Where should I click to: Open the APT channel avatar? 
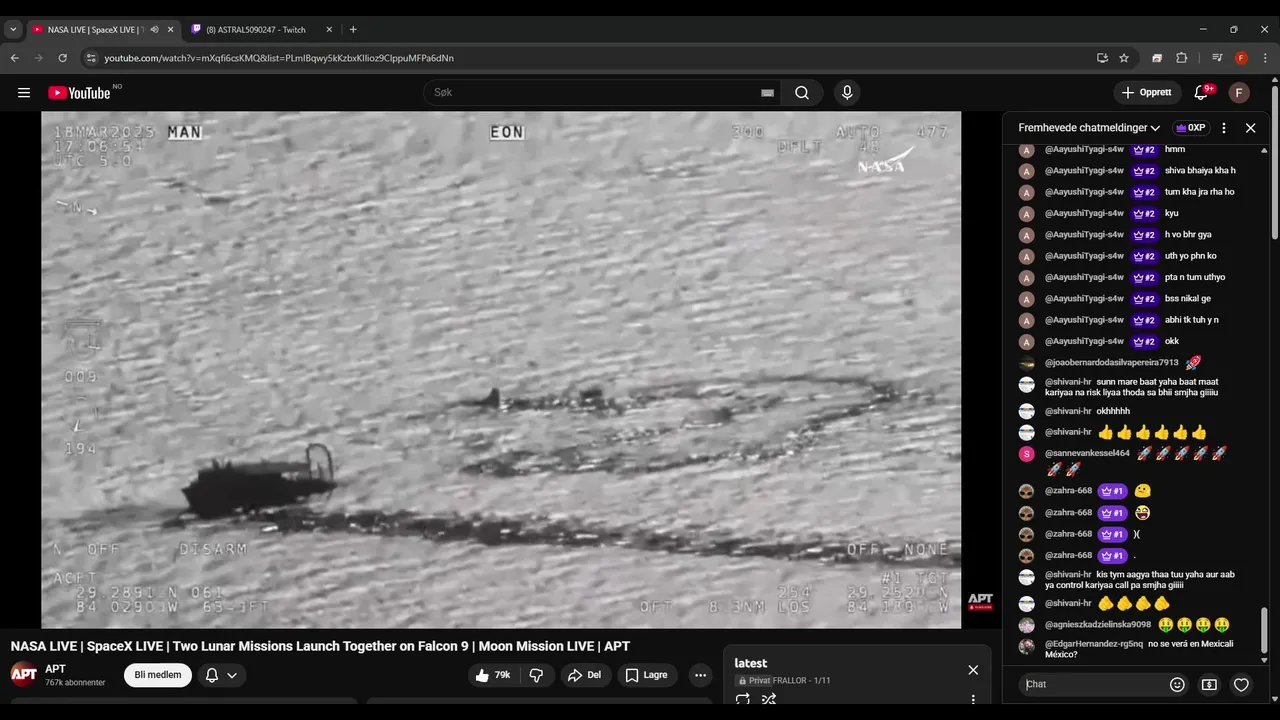24,675
